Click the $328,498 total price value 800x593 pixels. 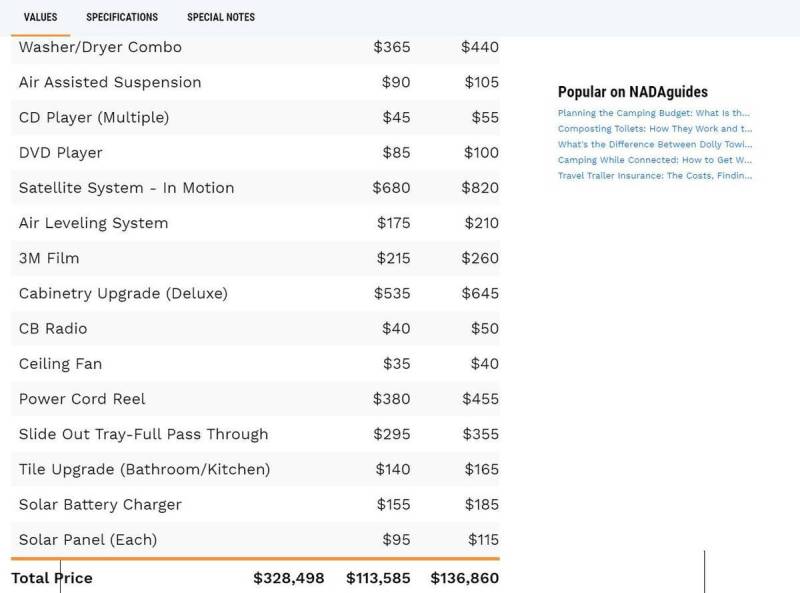(x=288, y=578)
